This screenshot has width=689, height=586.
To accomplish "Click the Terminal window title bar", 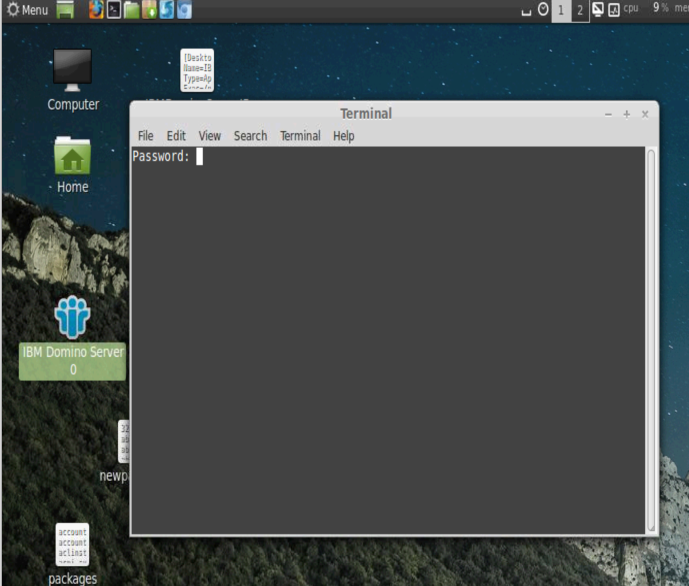I will pos(366,114).
